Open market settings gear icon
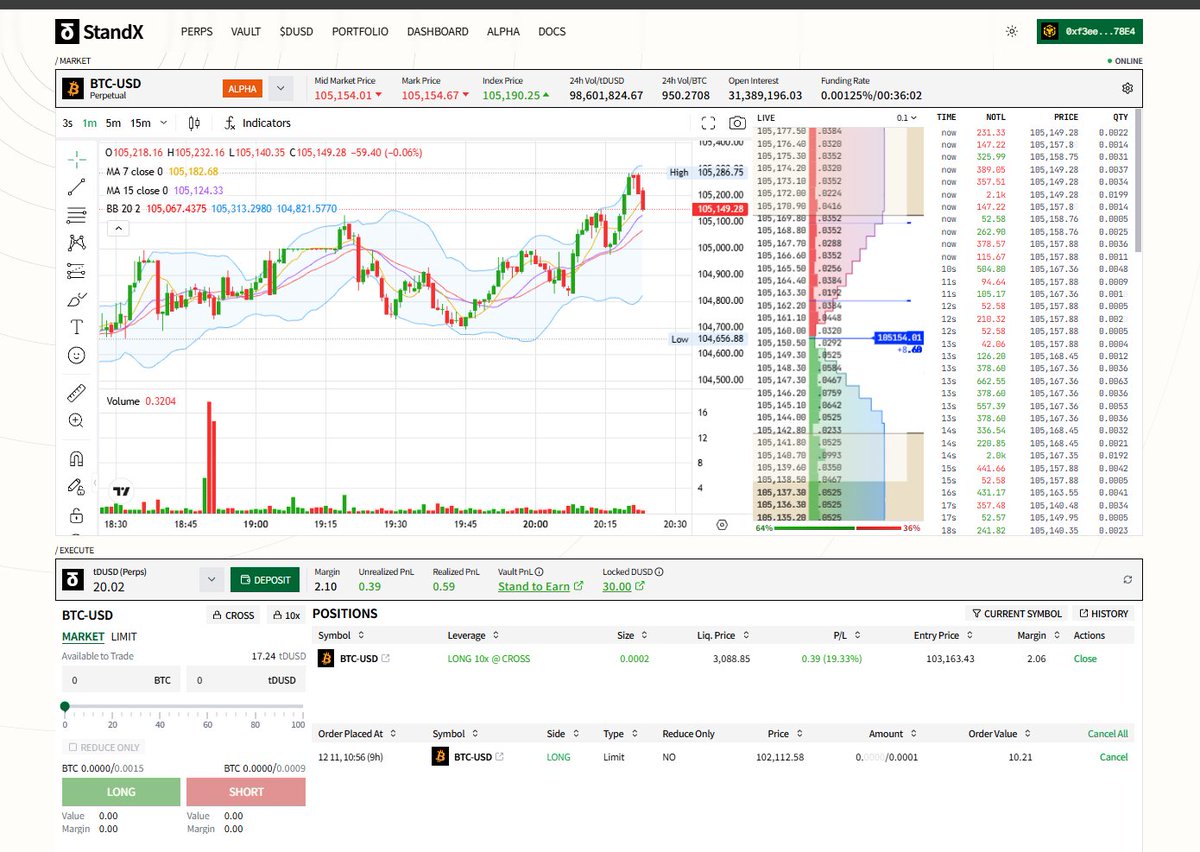Image resolution: width=1200 pixels, height=852 pixels. 1127,88
